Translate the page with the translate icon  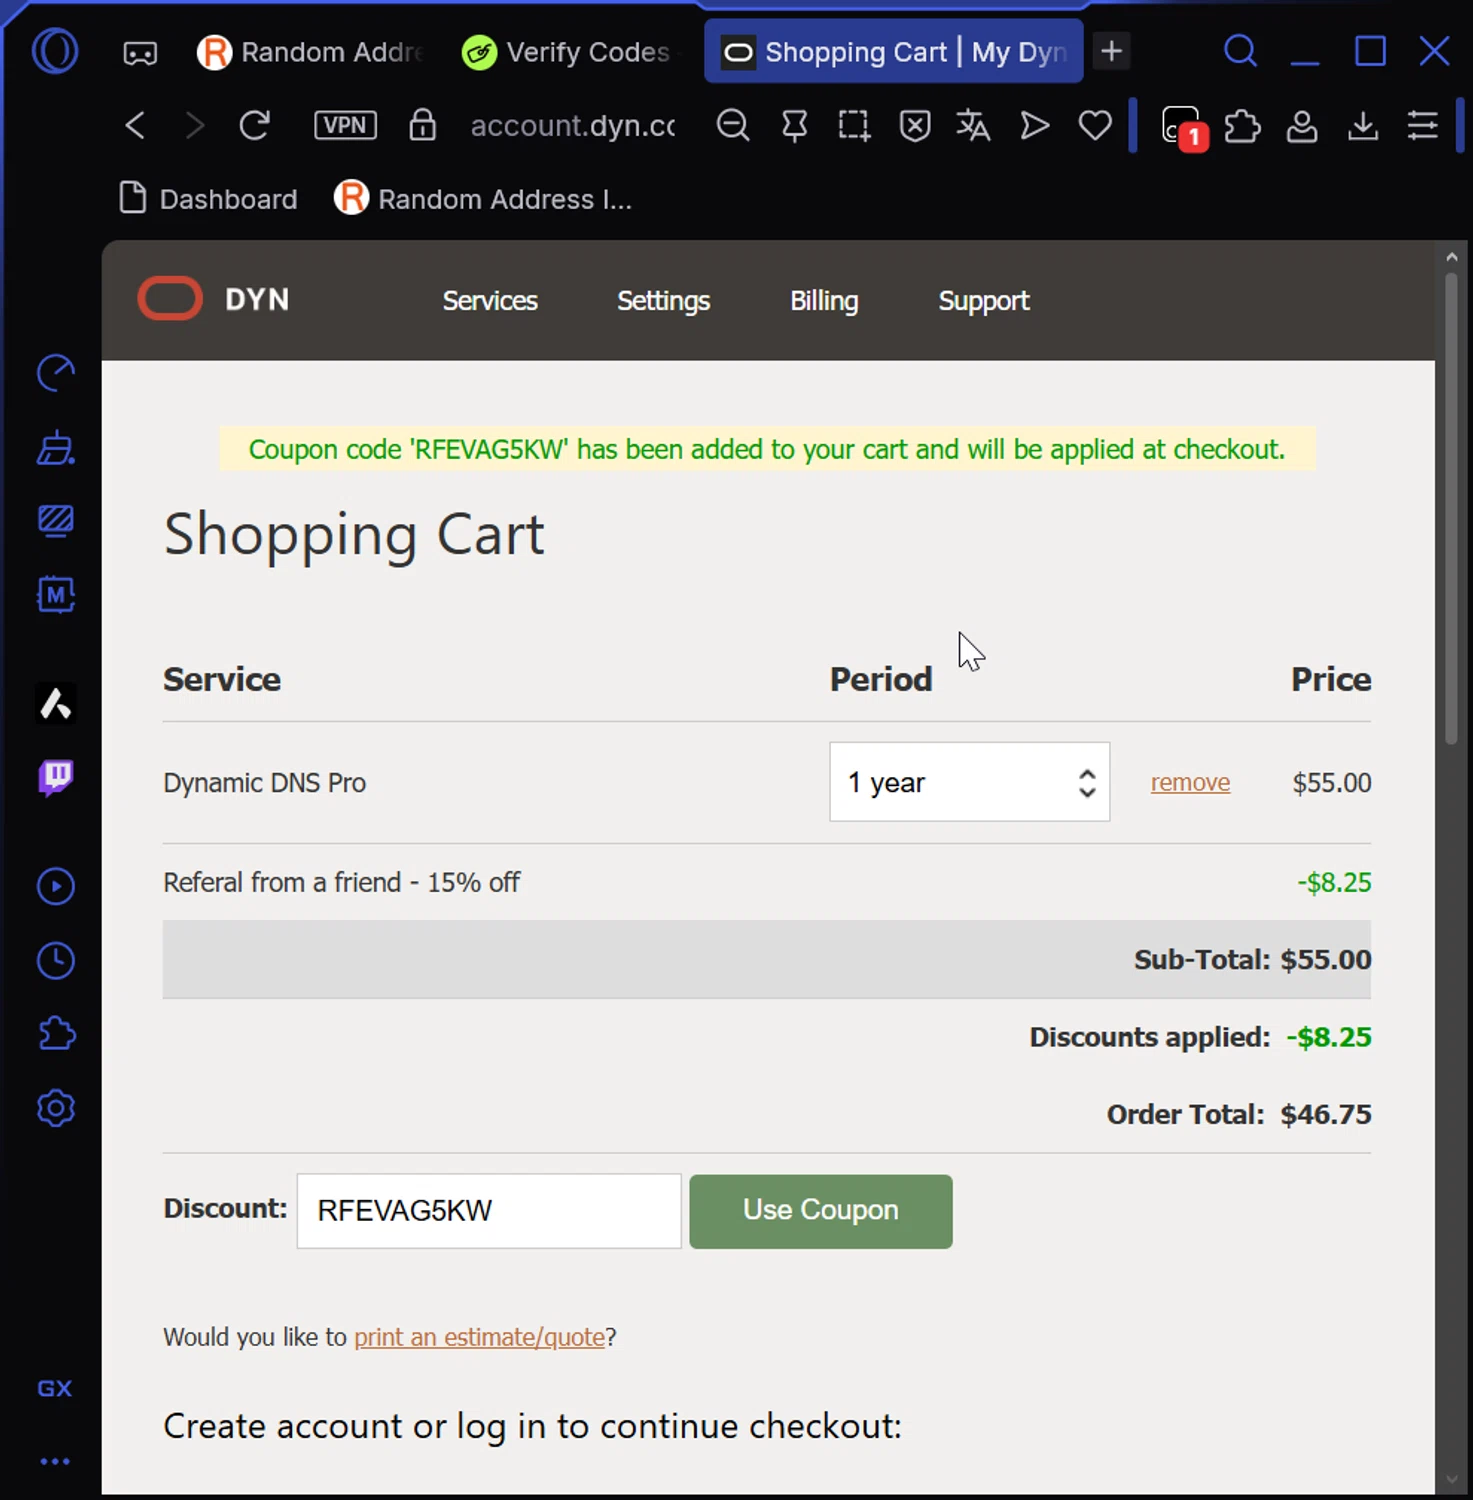tap(973, 125)
